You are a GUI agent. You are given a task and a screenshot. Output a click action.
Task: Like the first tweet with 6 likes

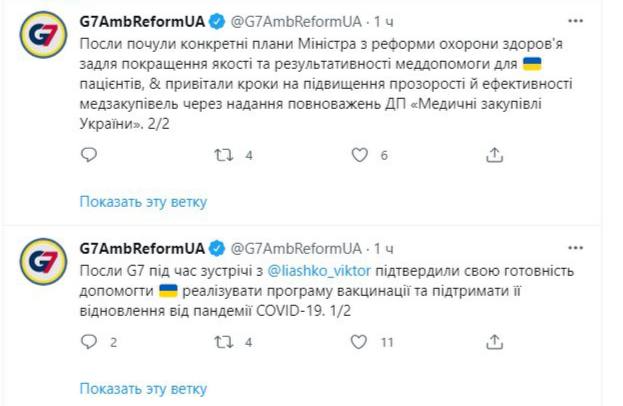tap(360, 155)
